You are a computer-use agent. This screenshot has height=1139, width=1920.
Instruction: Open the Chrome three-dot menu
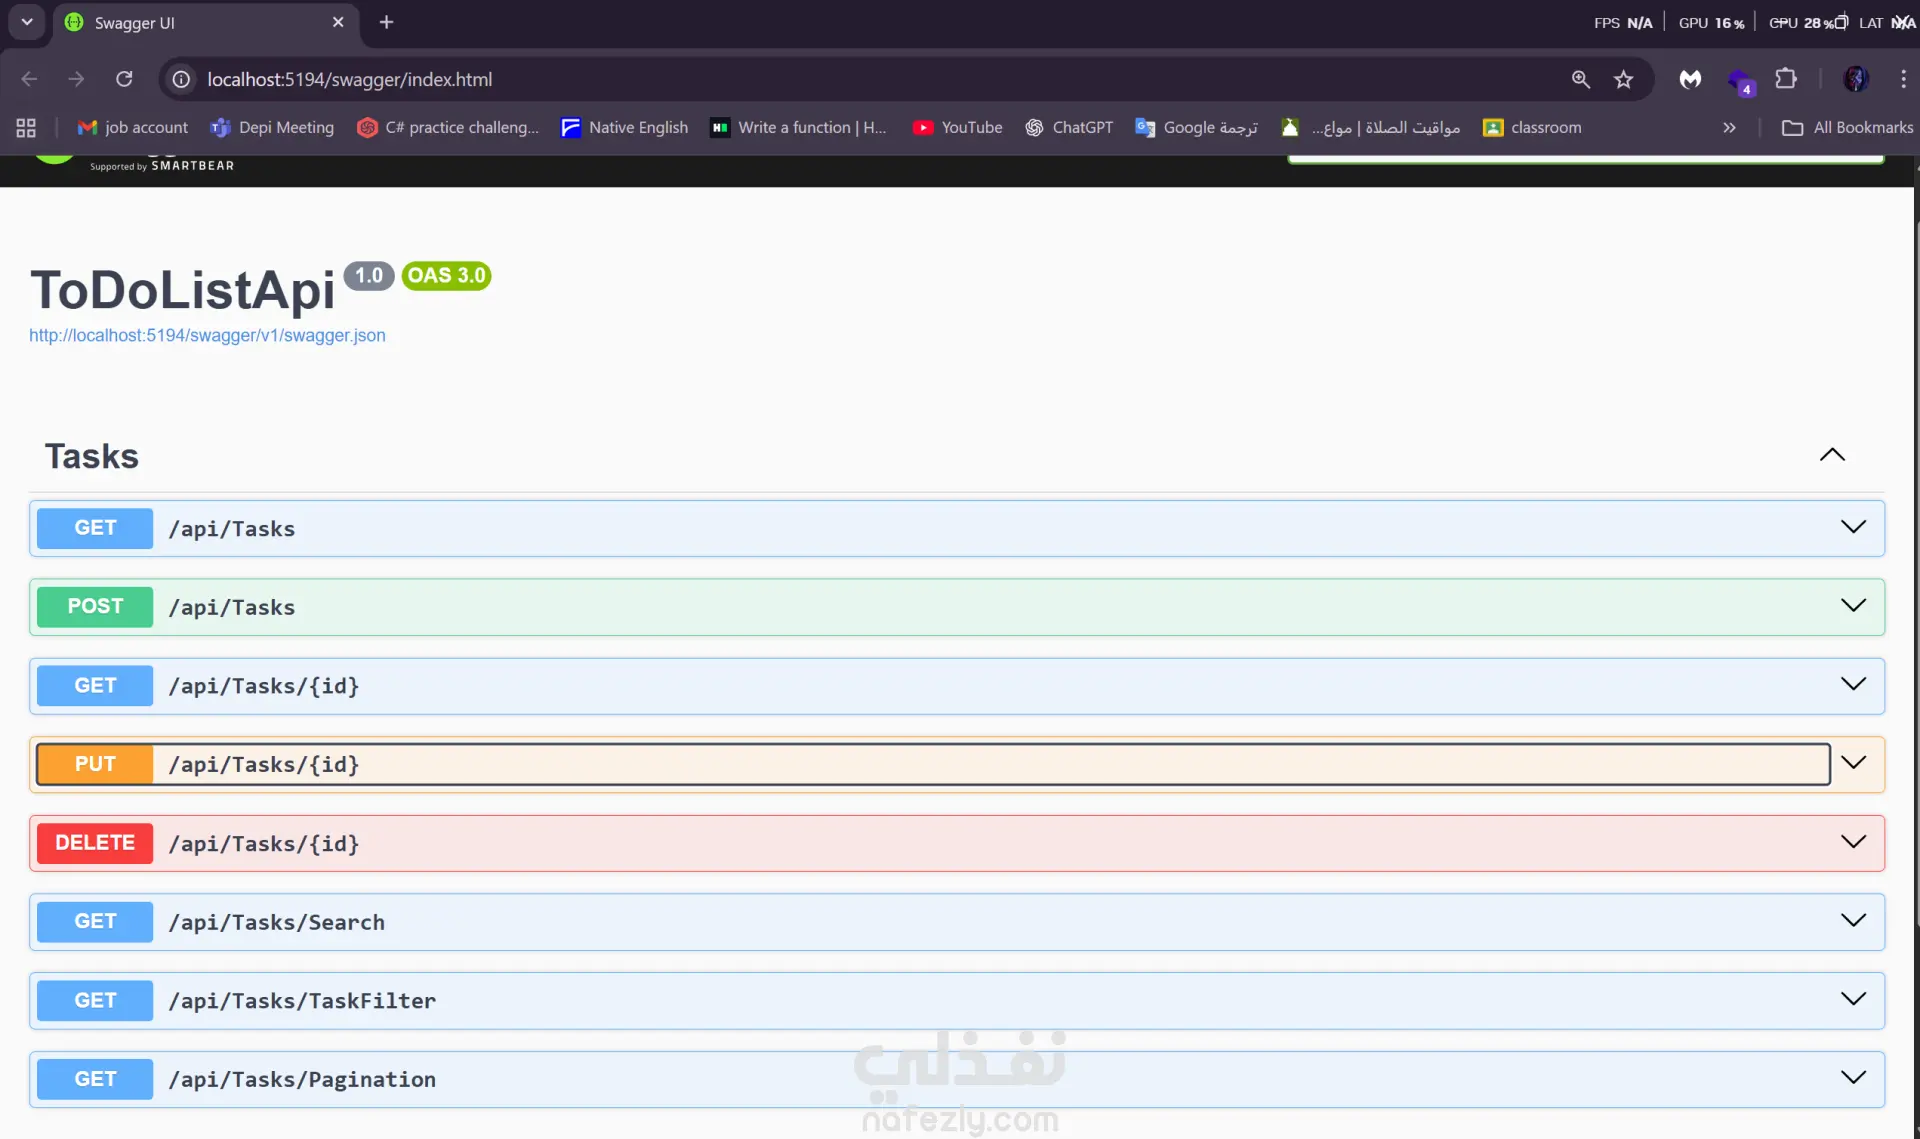pos(1902,79)
